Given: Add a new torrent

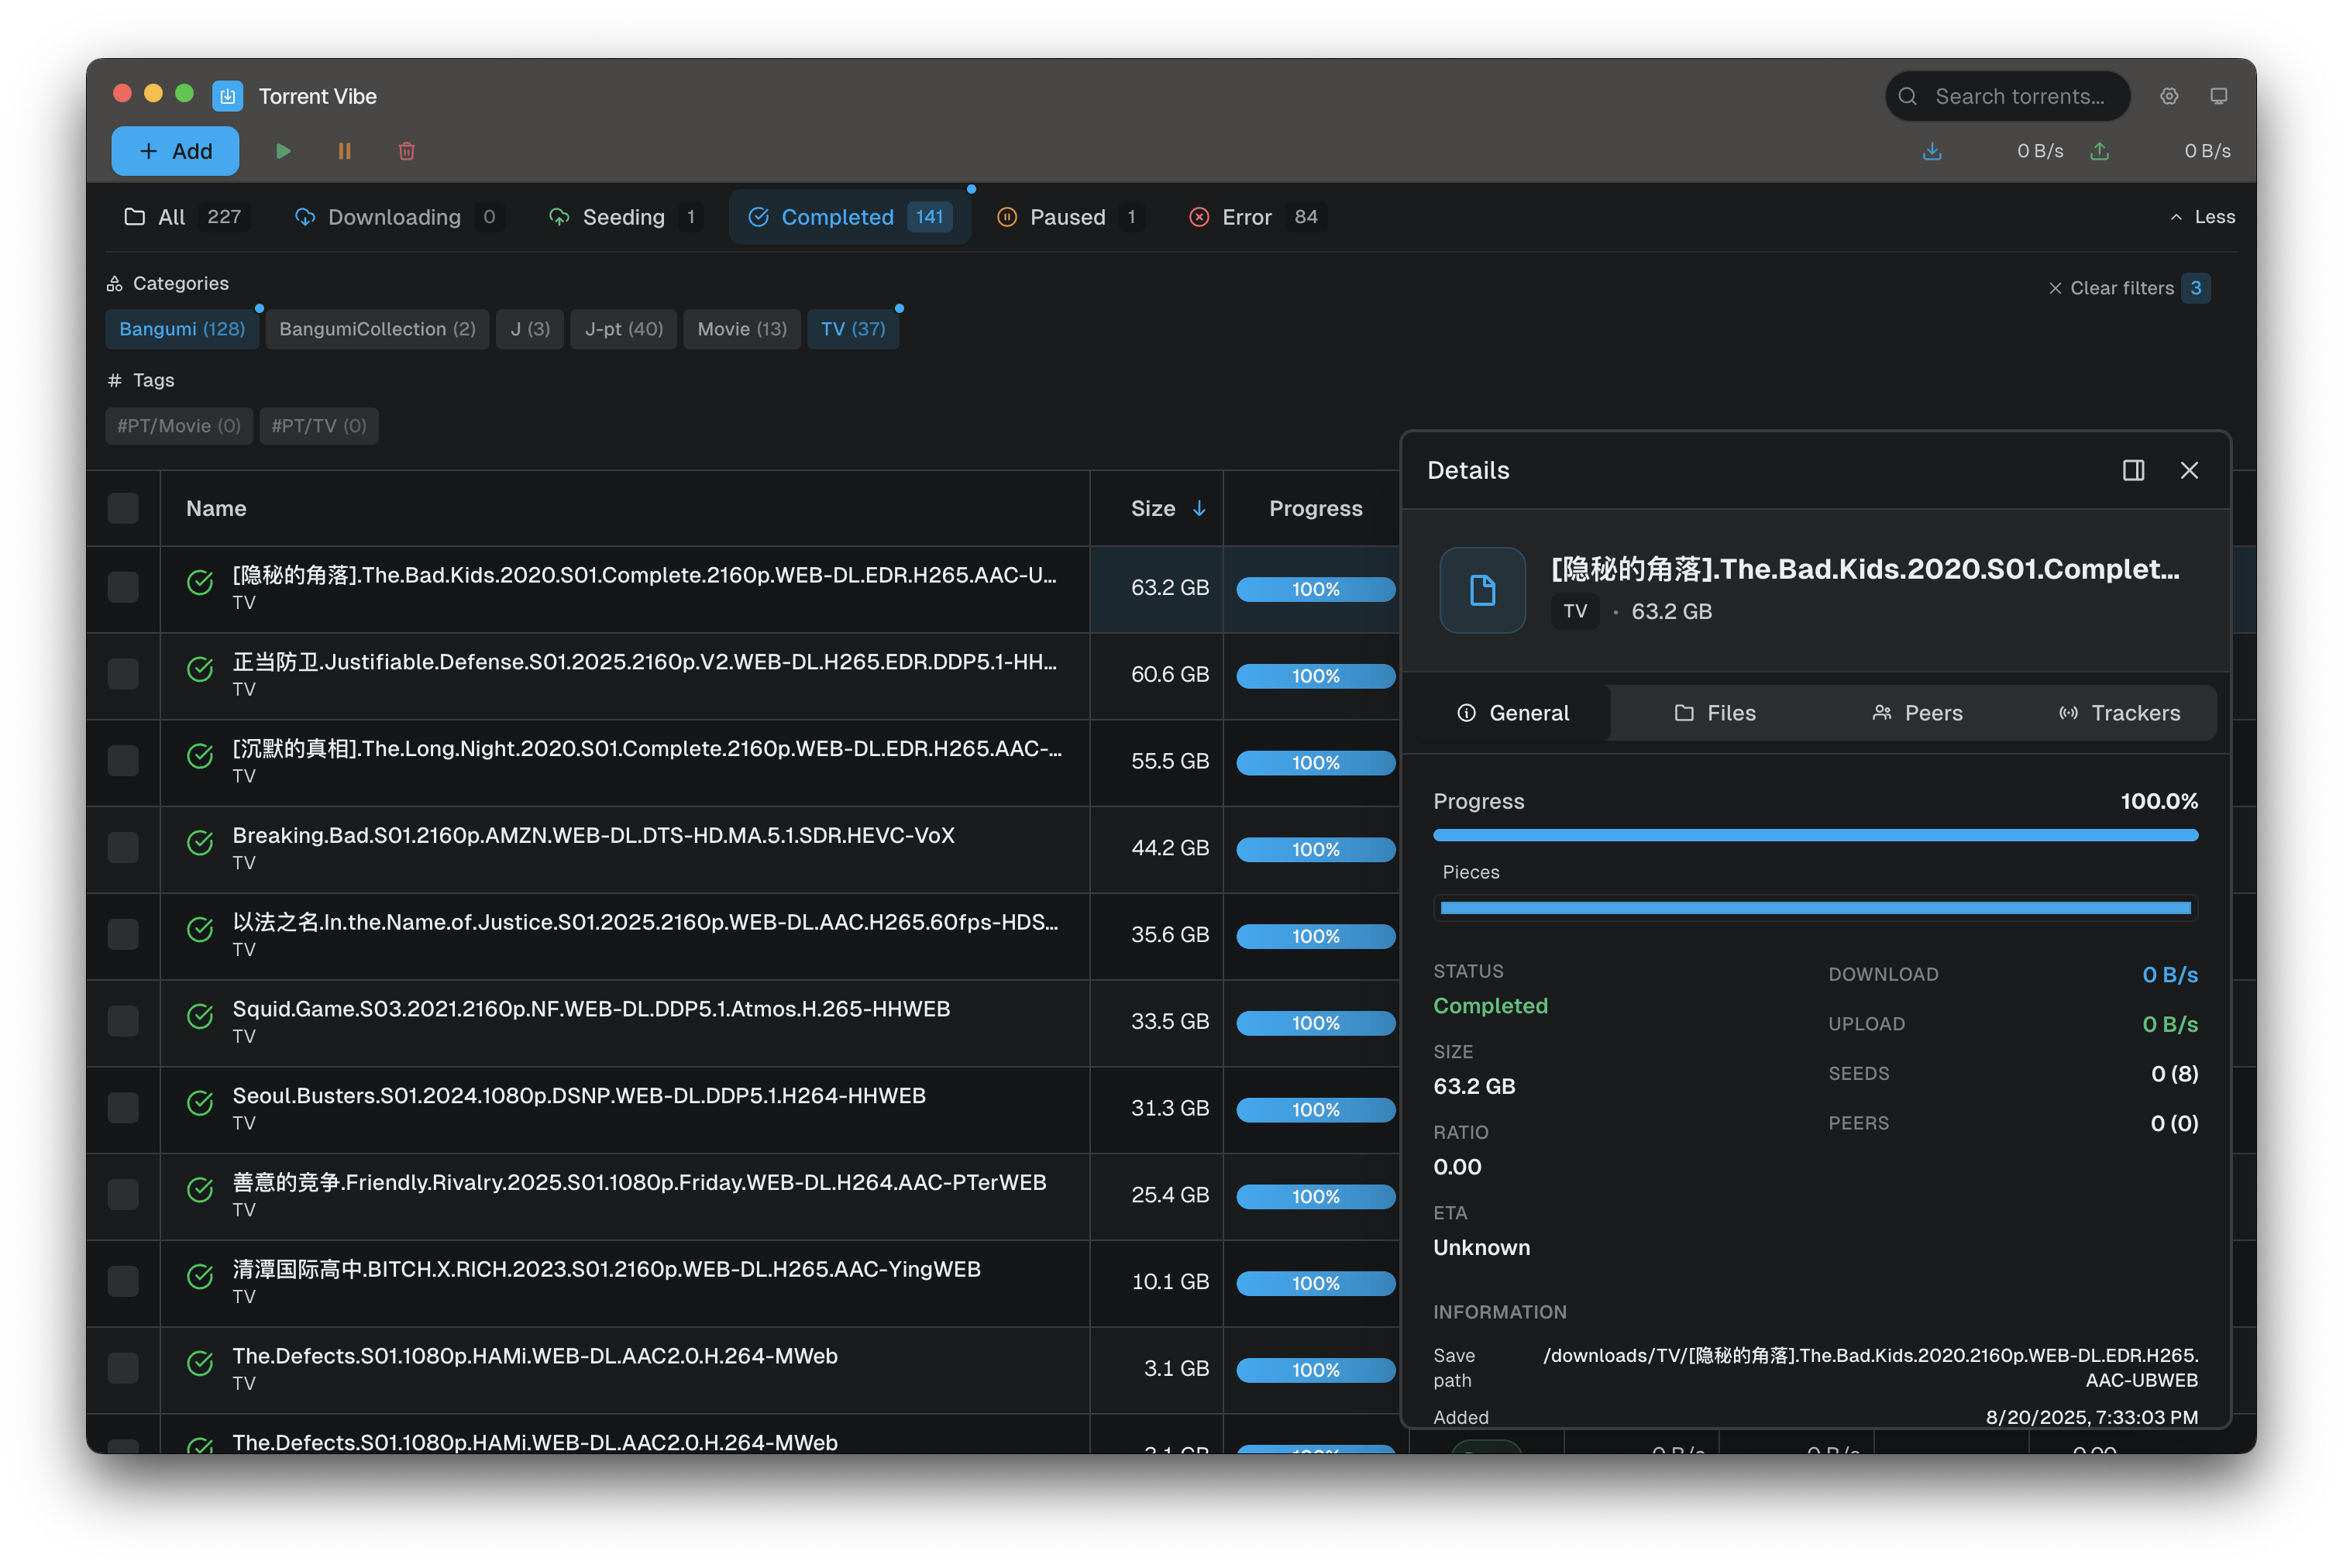Looking at the screenshot, I should [x=175, y=151].
